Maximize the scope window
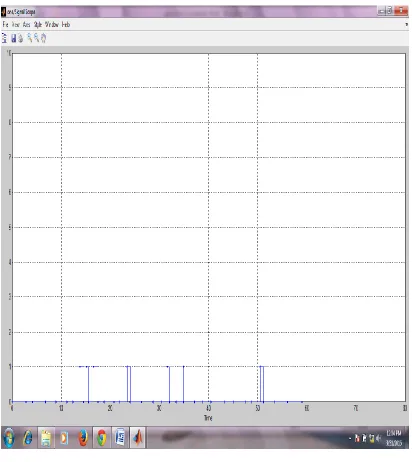 click(389, 11)
